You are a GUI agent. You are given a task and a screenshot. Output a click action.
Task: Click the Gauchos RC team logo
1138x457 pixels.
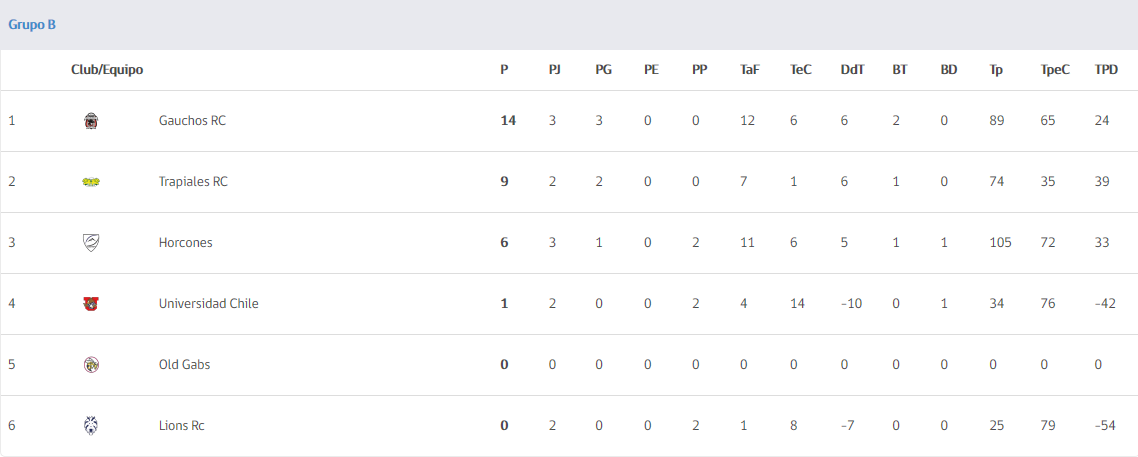[x=91, y=121]
